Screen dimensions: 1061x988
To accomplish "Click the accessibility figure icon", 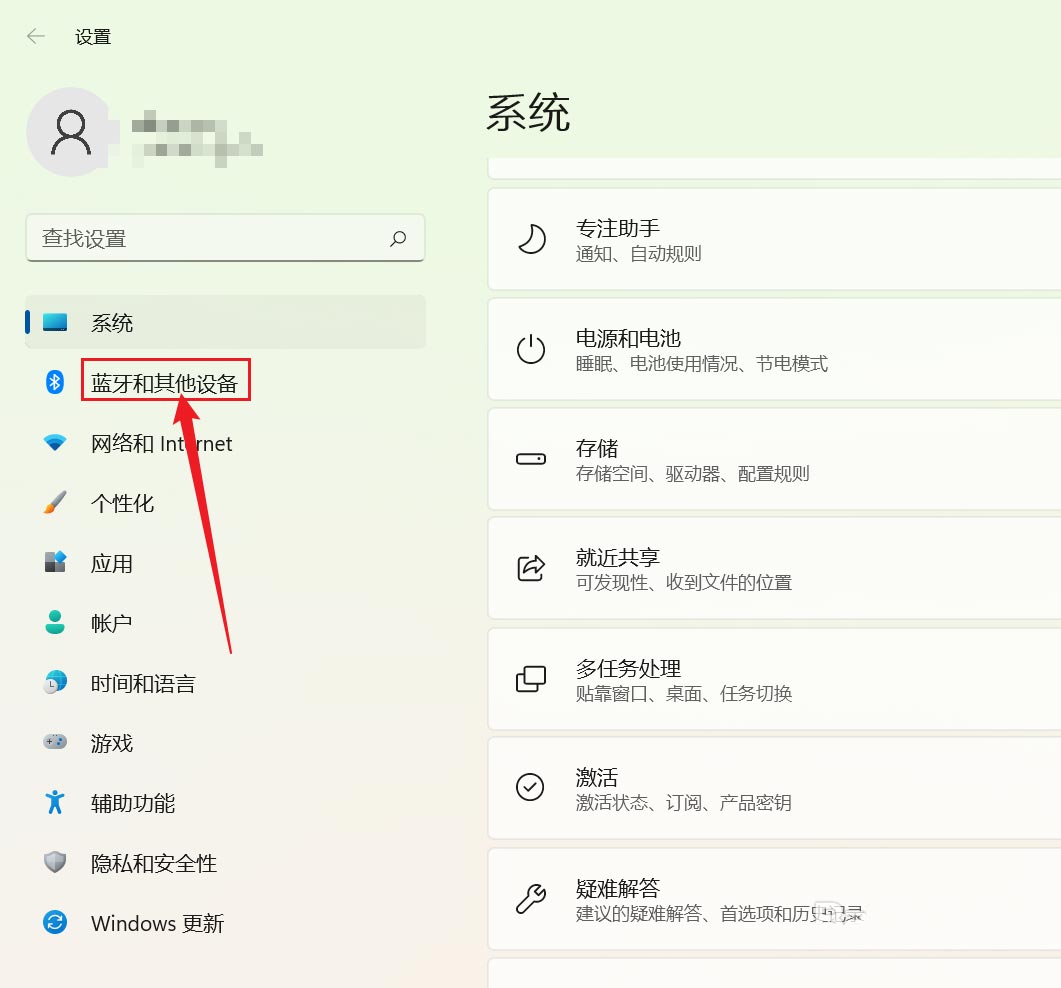I will pyautogui.click(x=55, y=802).
